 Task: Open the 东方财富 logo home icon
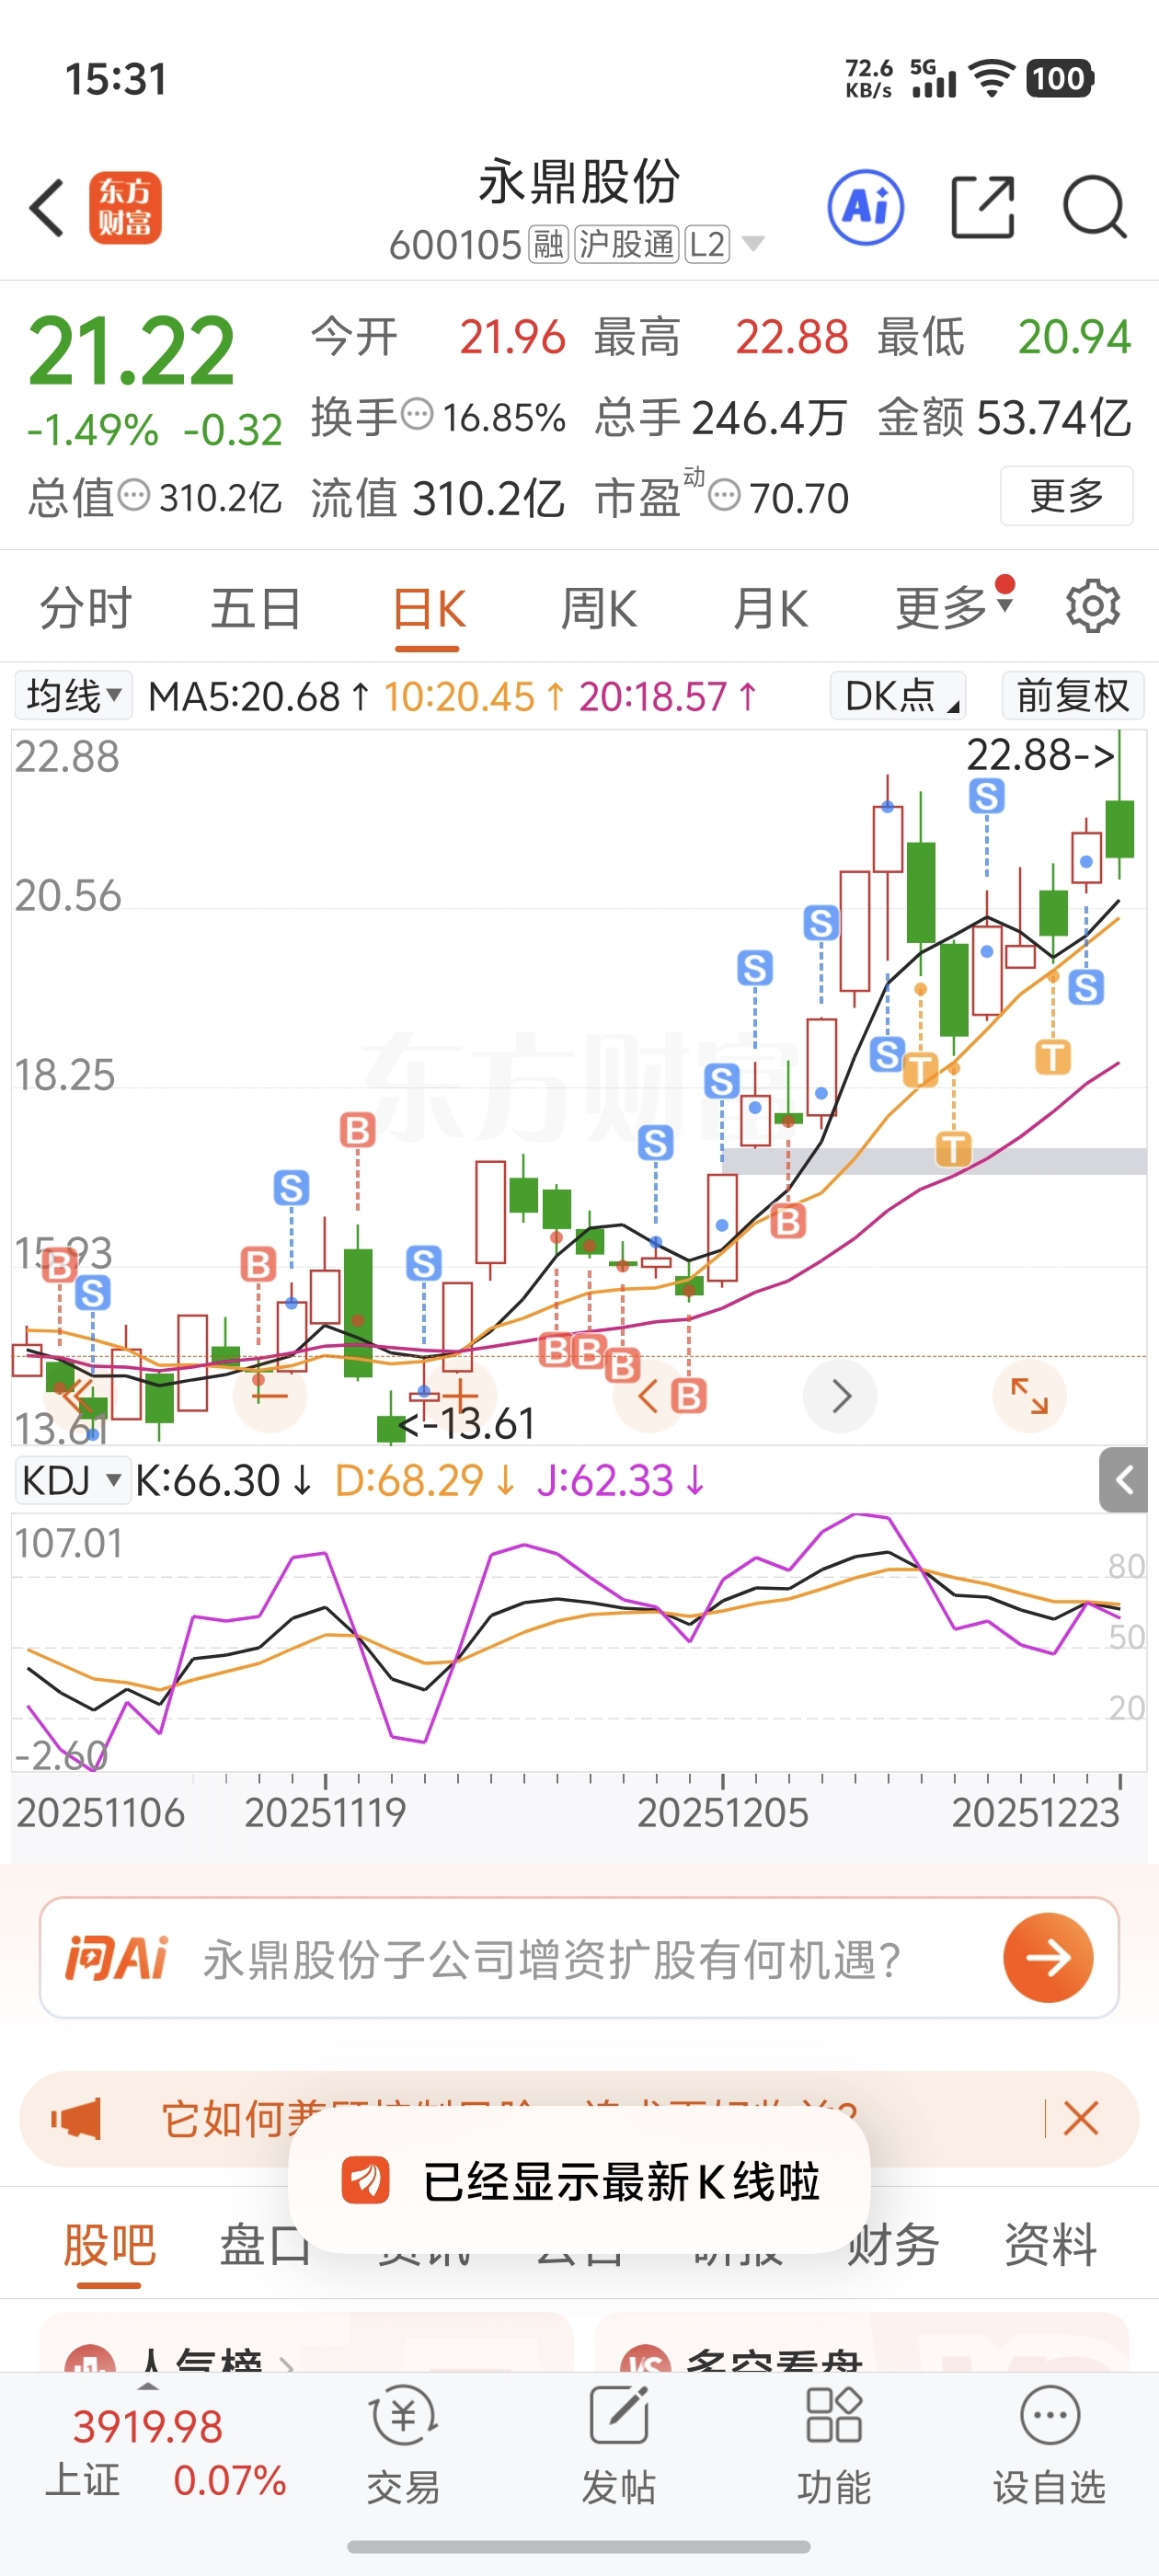click(125, 208)
